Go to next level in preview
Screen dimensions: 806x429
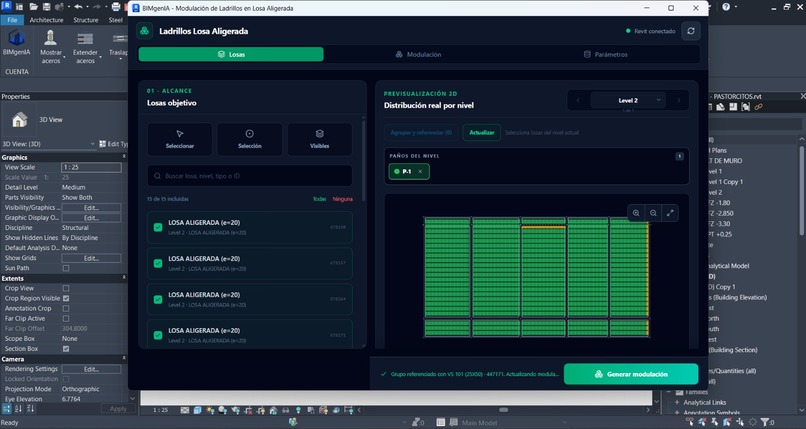678,100
